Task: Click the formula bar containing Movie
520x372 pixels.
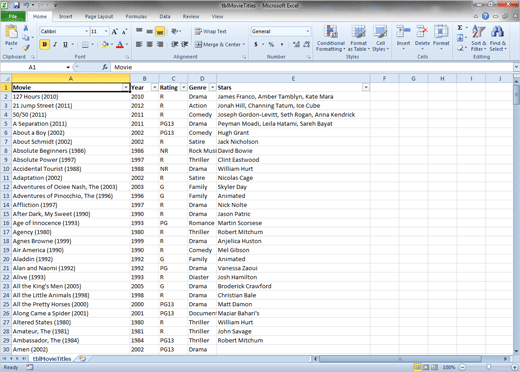Action: (312, 67)
